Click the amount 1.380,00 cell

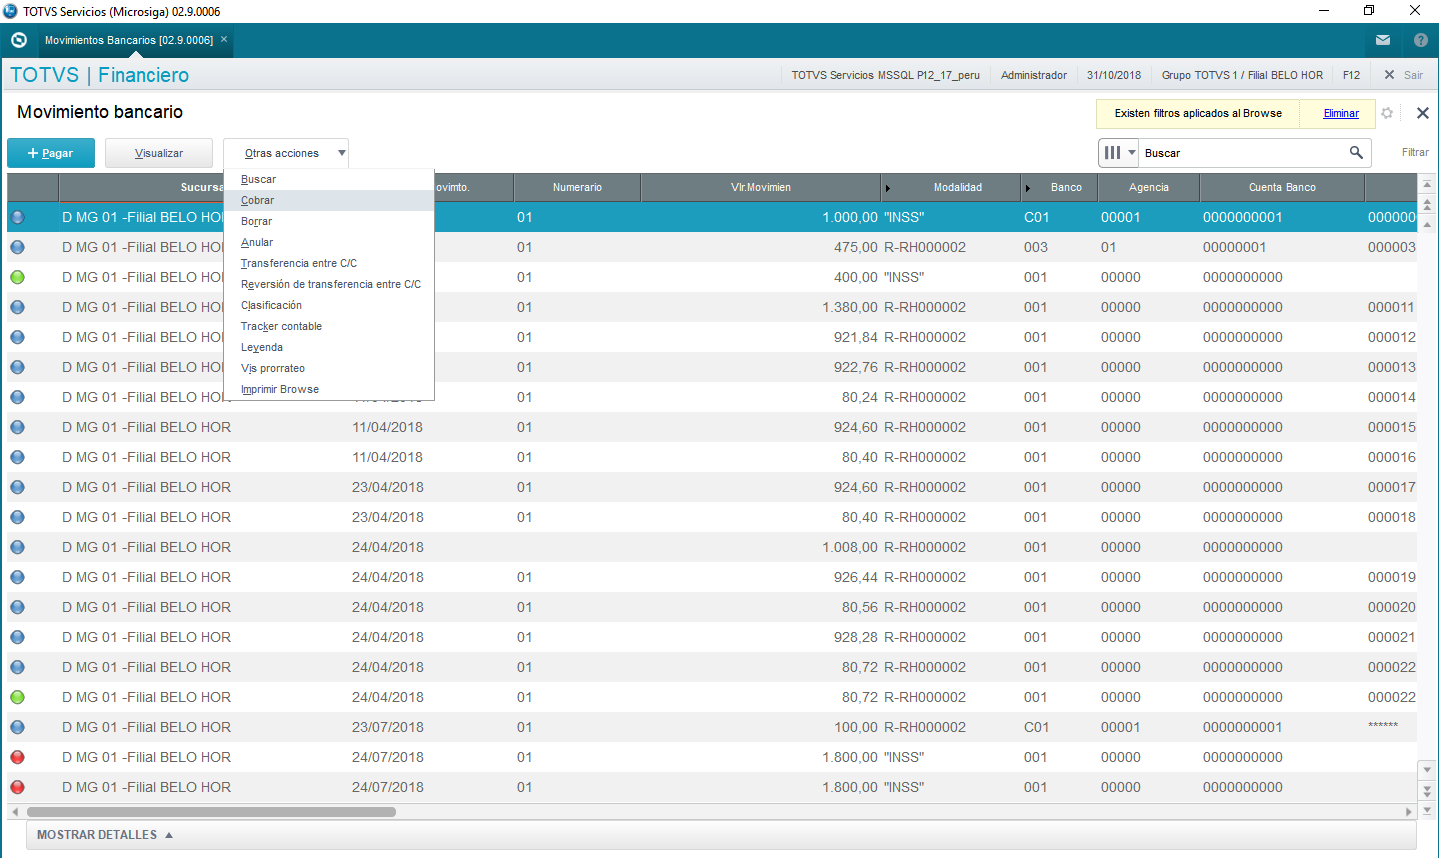click(x=850, y=307)
